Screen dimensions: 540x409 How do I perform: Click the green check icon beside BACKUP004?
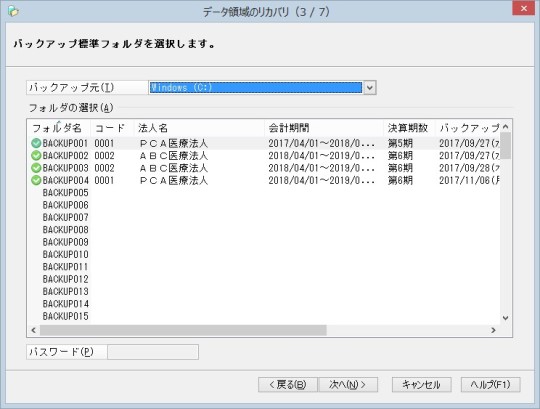(36, 180)
